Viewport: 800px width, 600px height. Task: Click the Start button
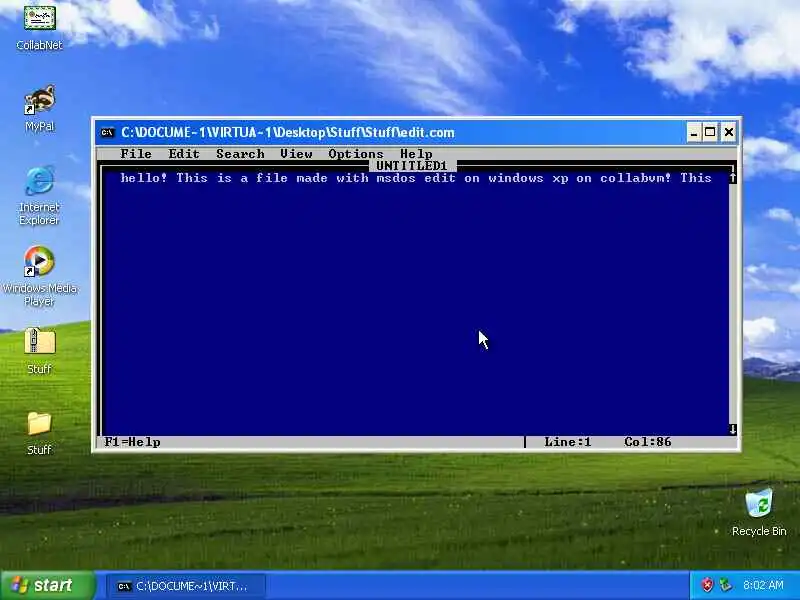47,585
